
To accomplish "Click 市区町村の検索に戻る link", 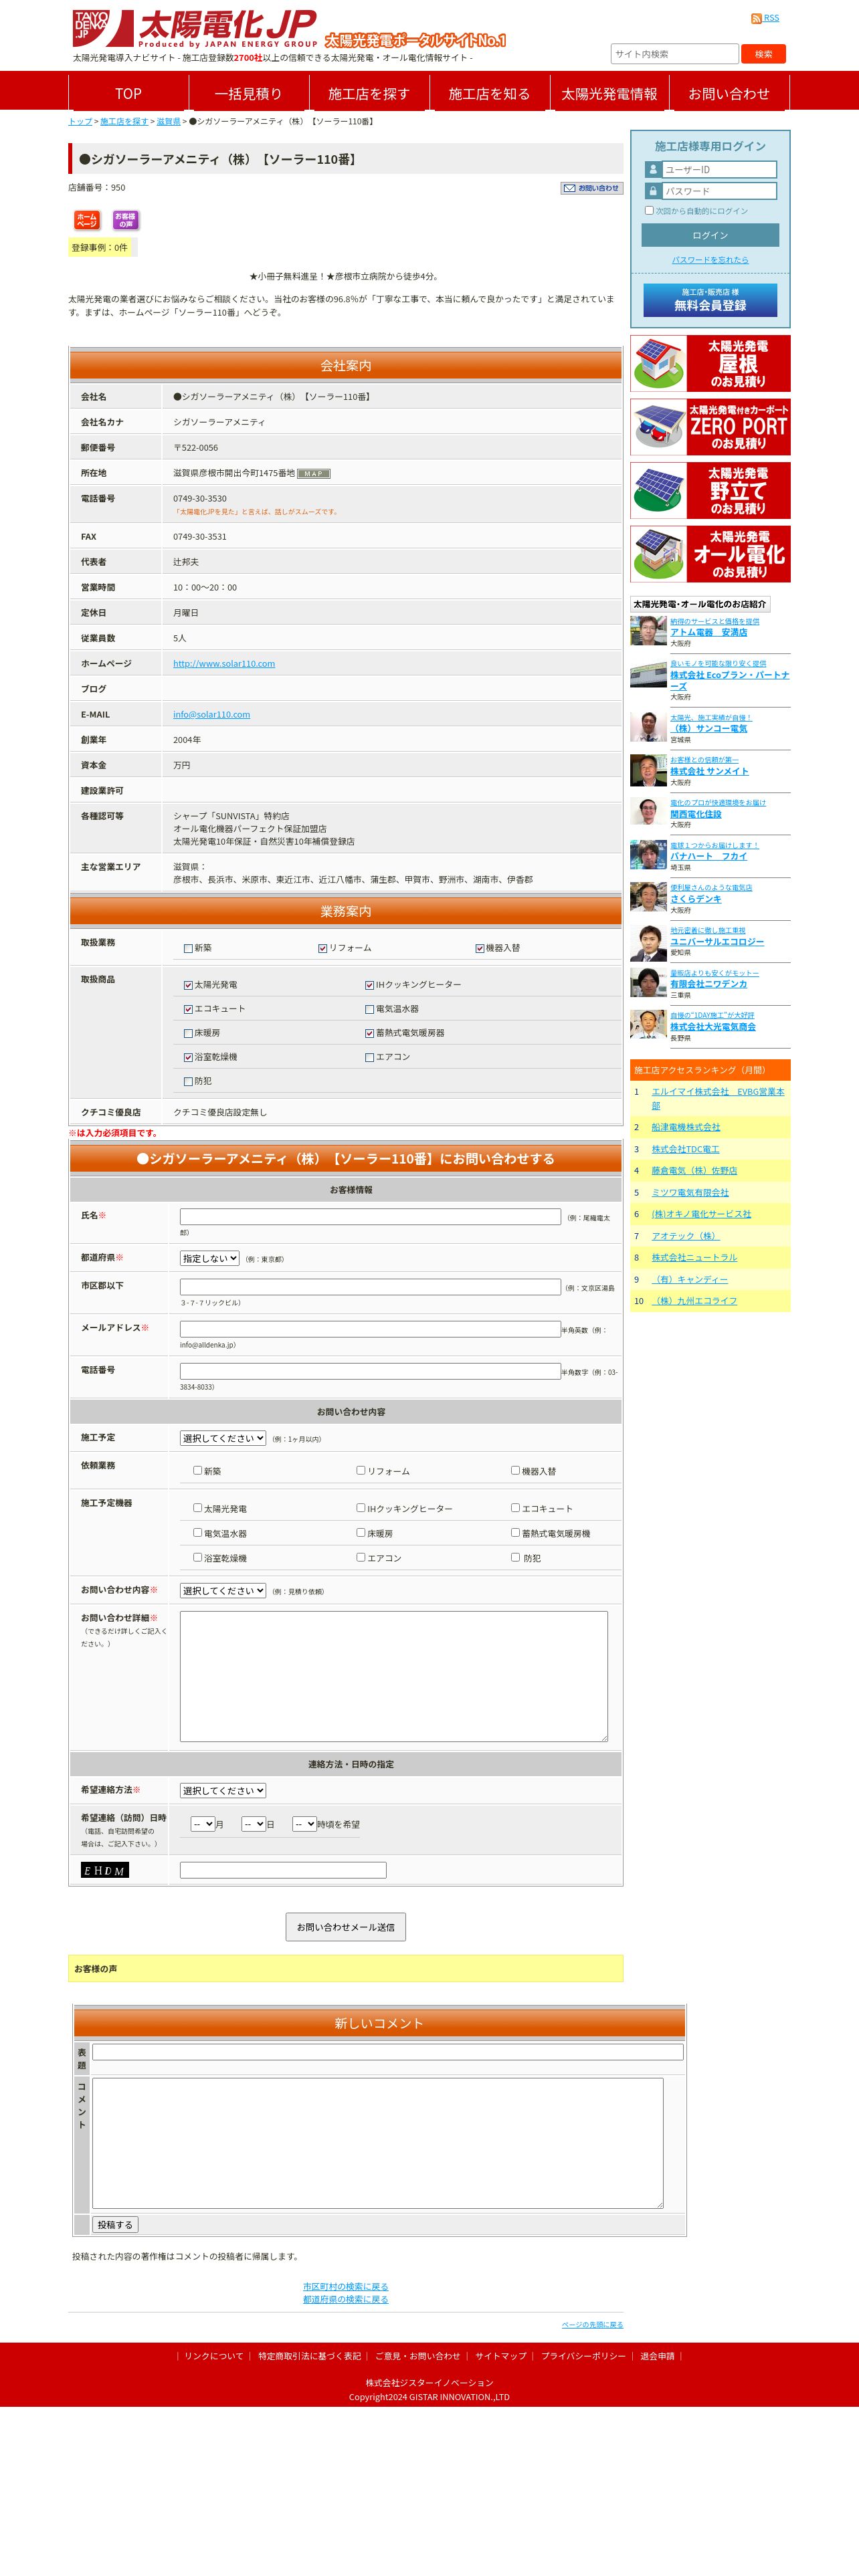I will click(346, 2287).
